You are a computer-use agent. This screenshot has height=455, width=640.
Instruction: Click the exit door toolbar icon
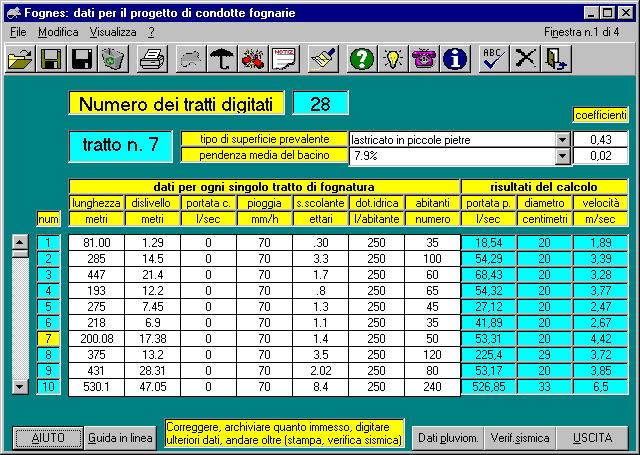[555, 60]
